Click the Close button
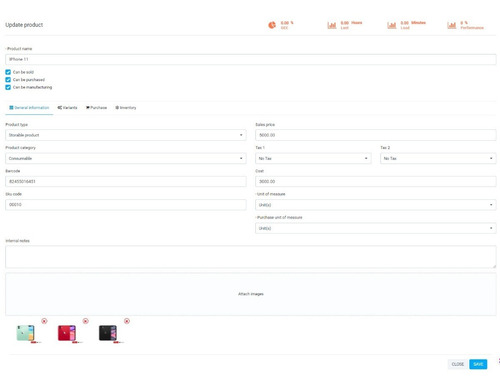The image size is (500, 388). 458,364
